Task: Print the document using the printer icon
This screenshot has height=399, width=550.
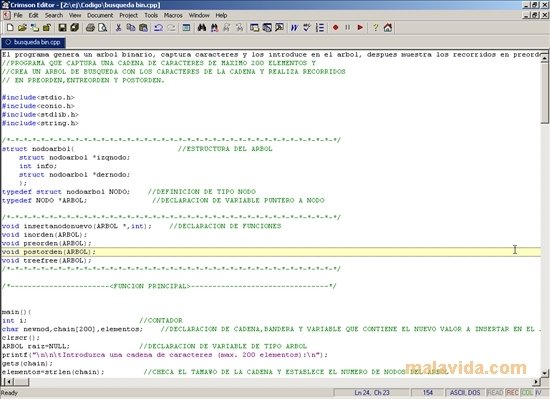Action: click(x=90, y=27)
